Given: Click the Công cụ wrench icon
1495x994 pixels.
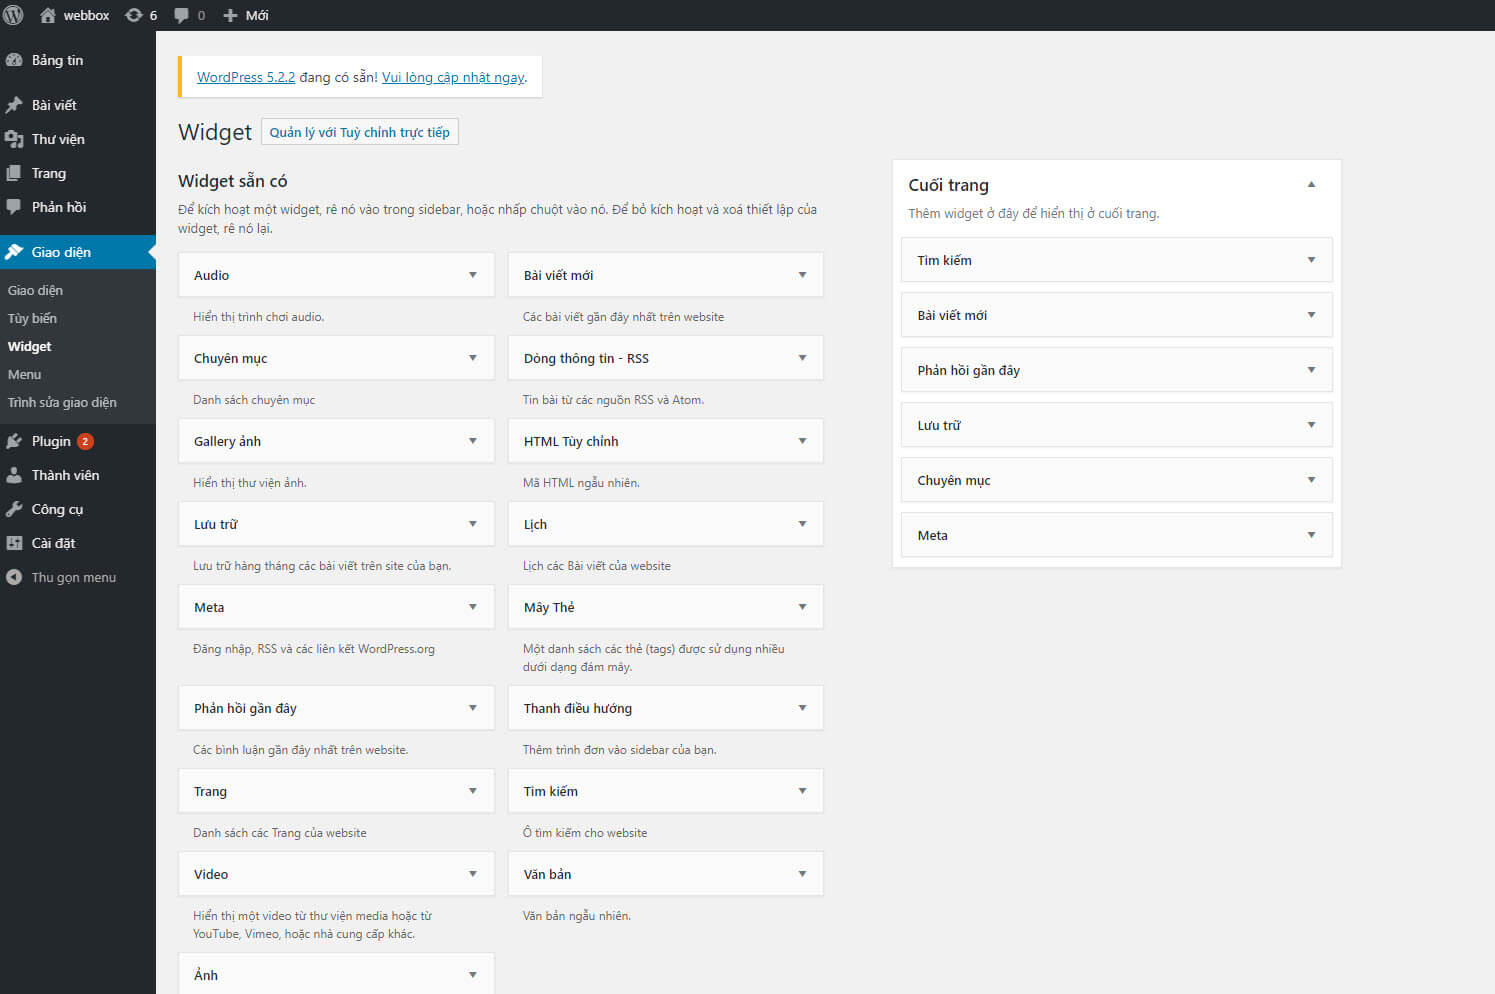Looking at the screenshot, I should [14, 509].
